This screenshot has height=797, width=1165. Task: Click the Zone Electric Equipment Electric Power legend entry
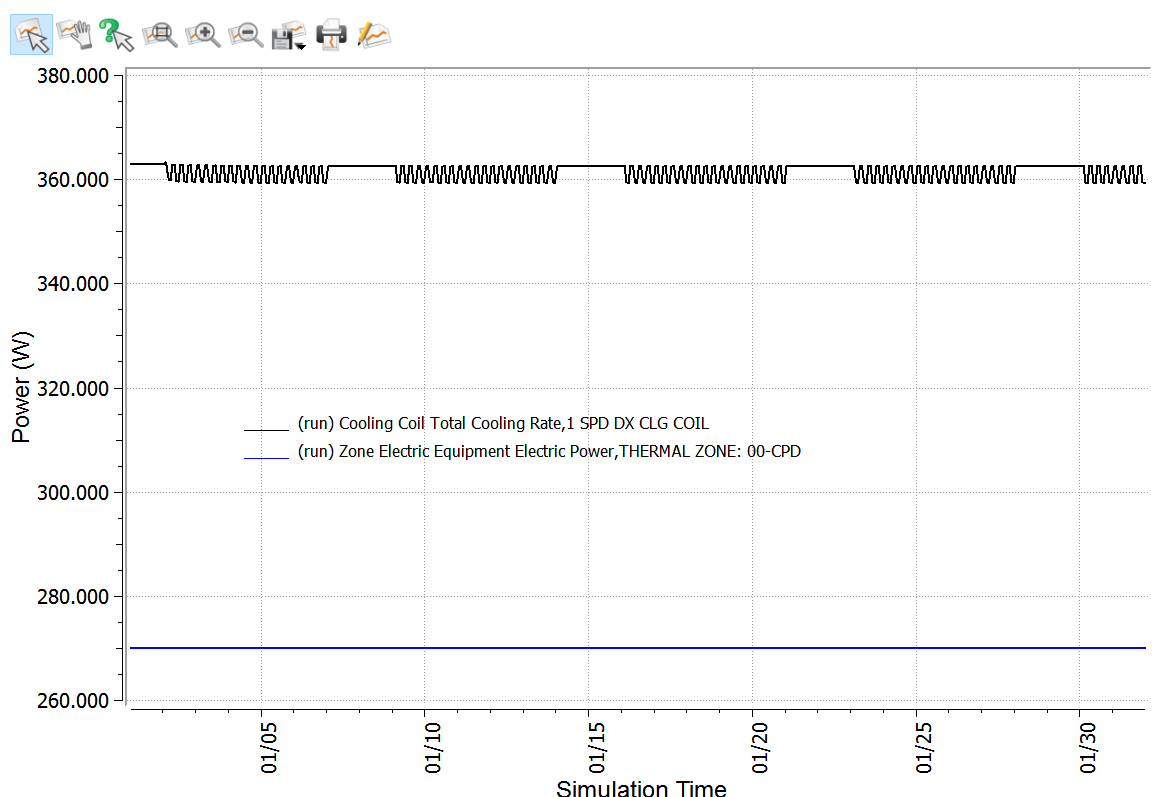pos(549,452)
